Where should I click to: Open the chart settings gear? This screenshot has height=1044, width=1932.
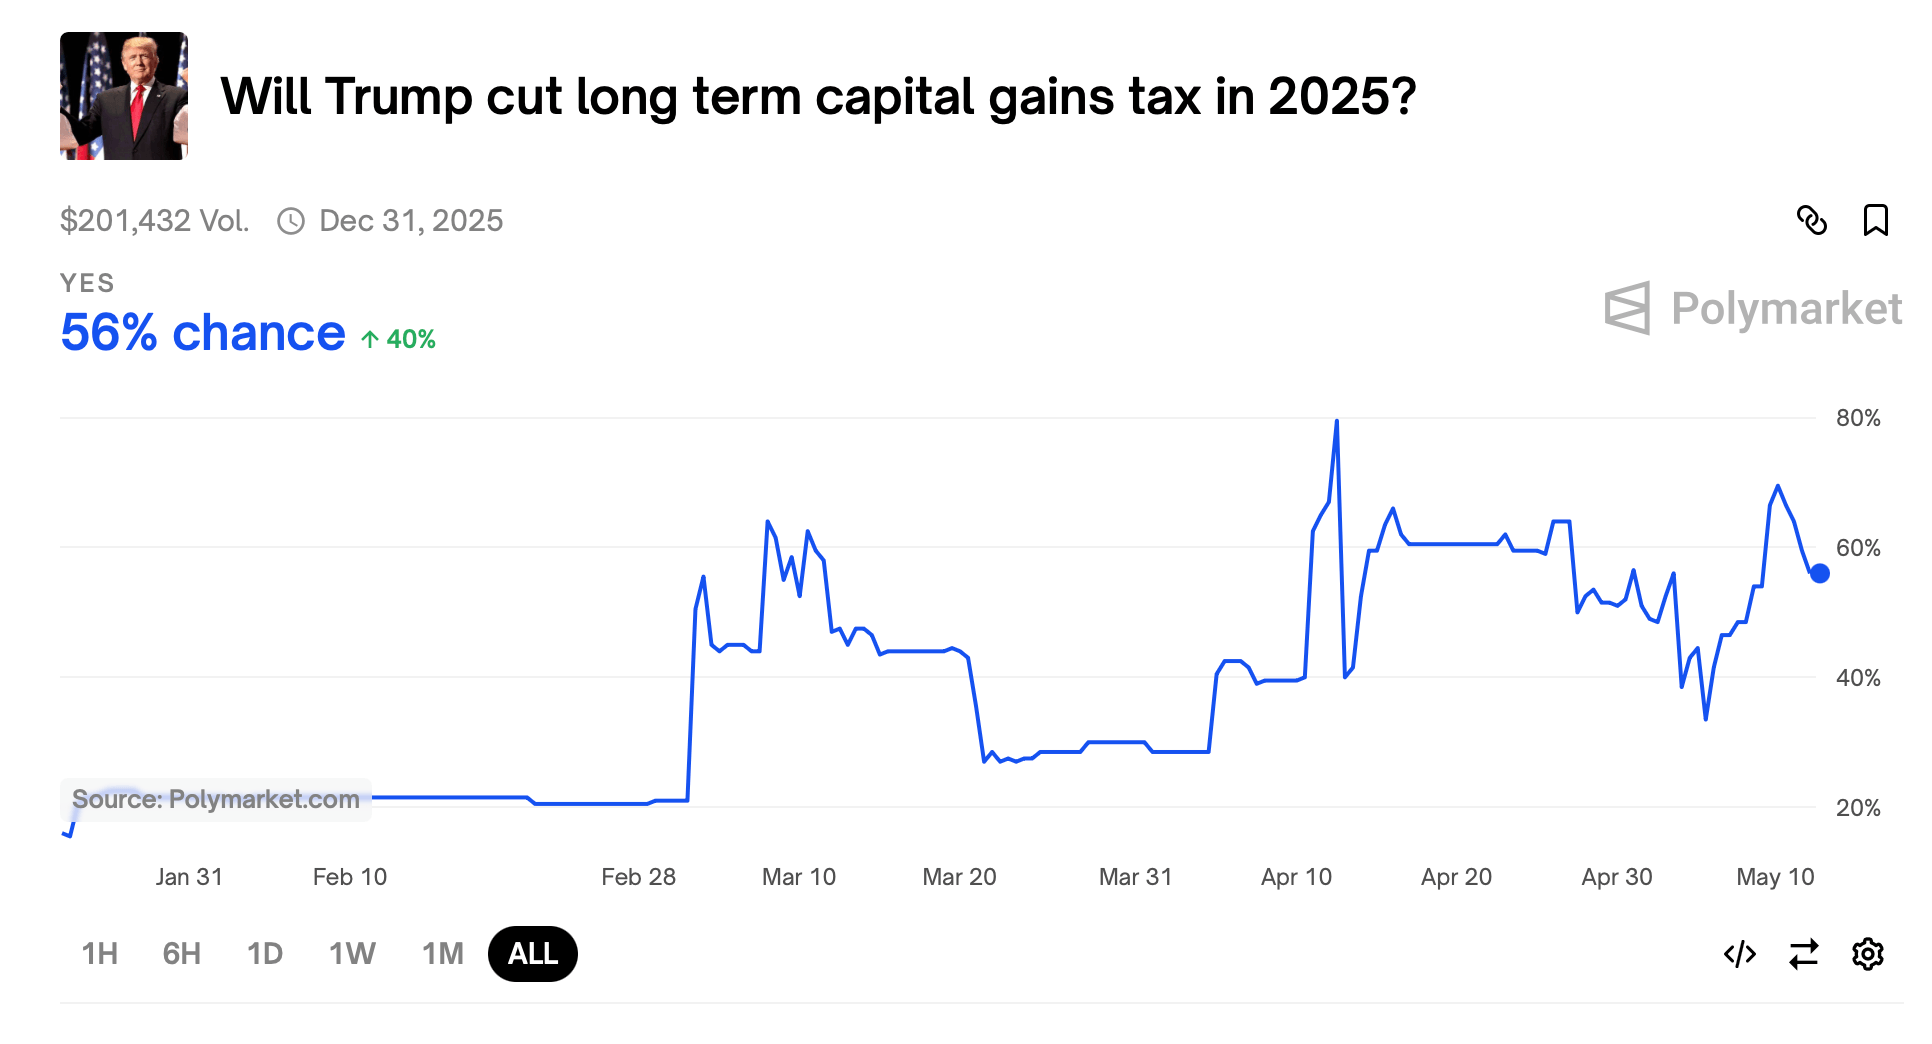(1868, 954)
